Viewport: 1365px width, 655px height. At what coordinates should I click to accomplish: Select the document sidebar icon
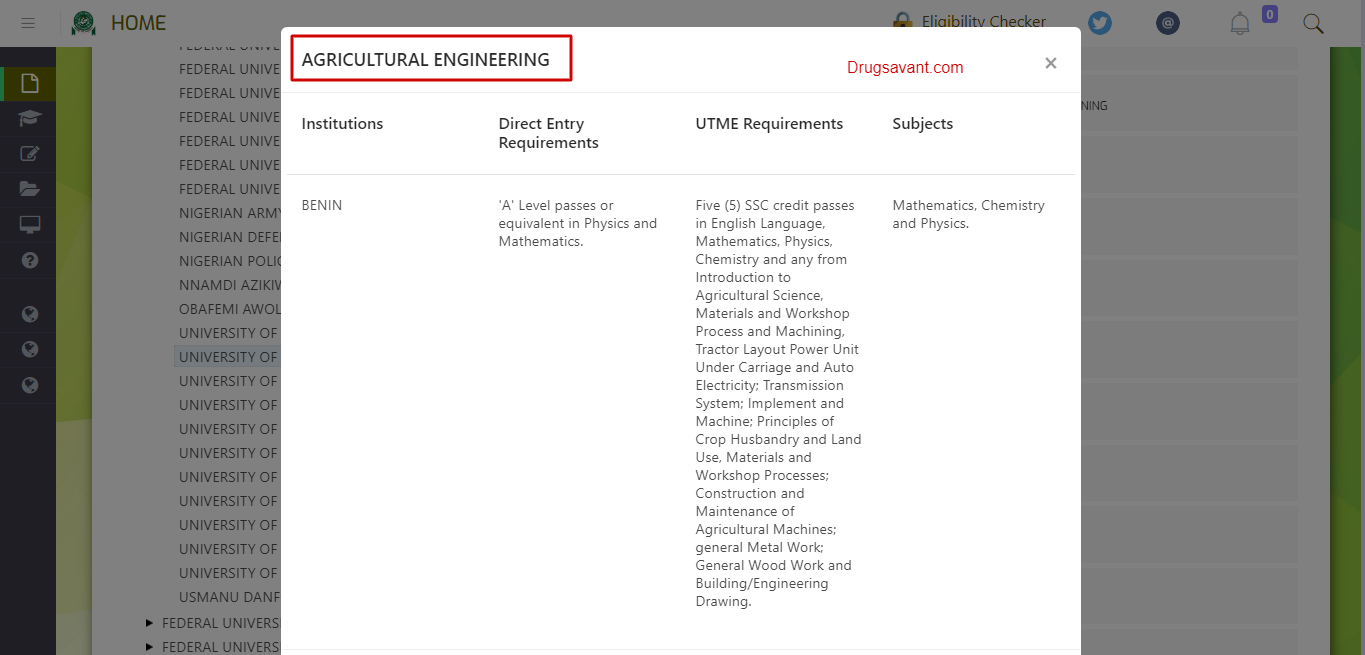point(28,84)
